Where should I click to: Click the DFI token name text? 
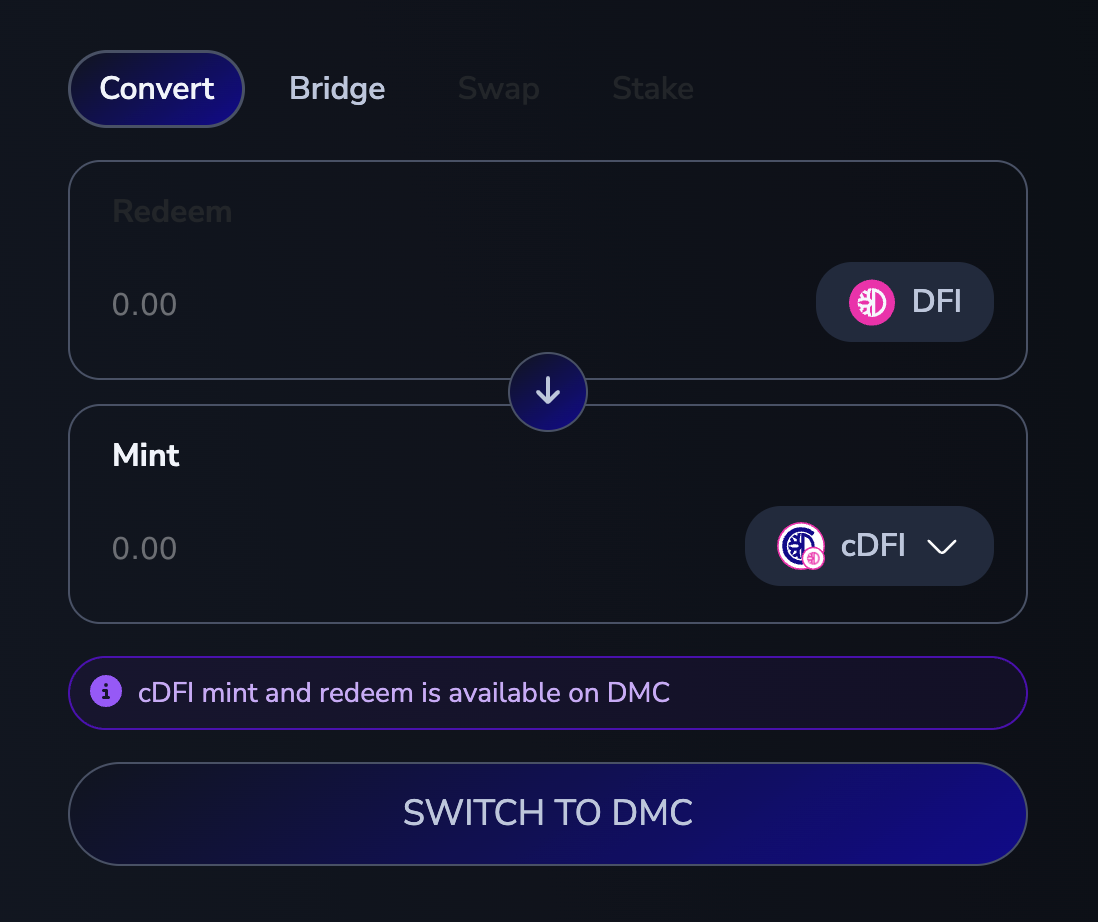[x=937, y=302]
